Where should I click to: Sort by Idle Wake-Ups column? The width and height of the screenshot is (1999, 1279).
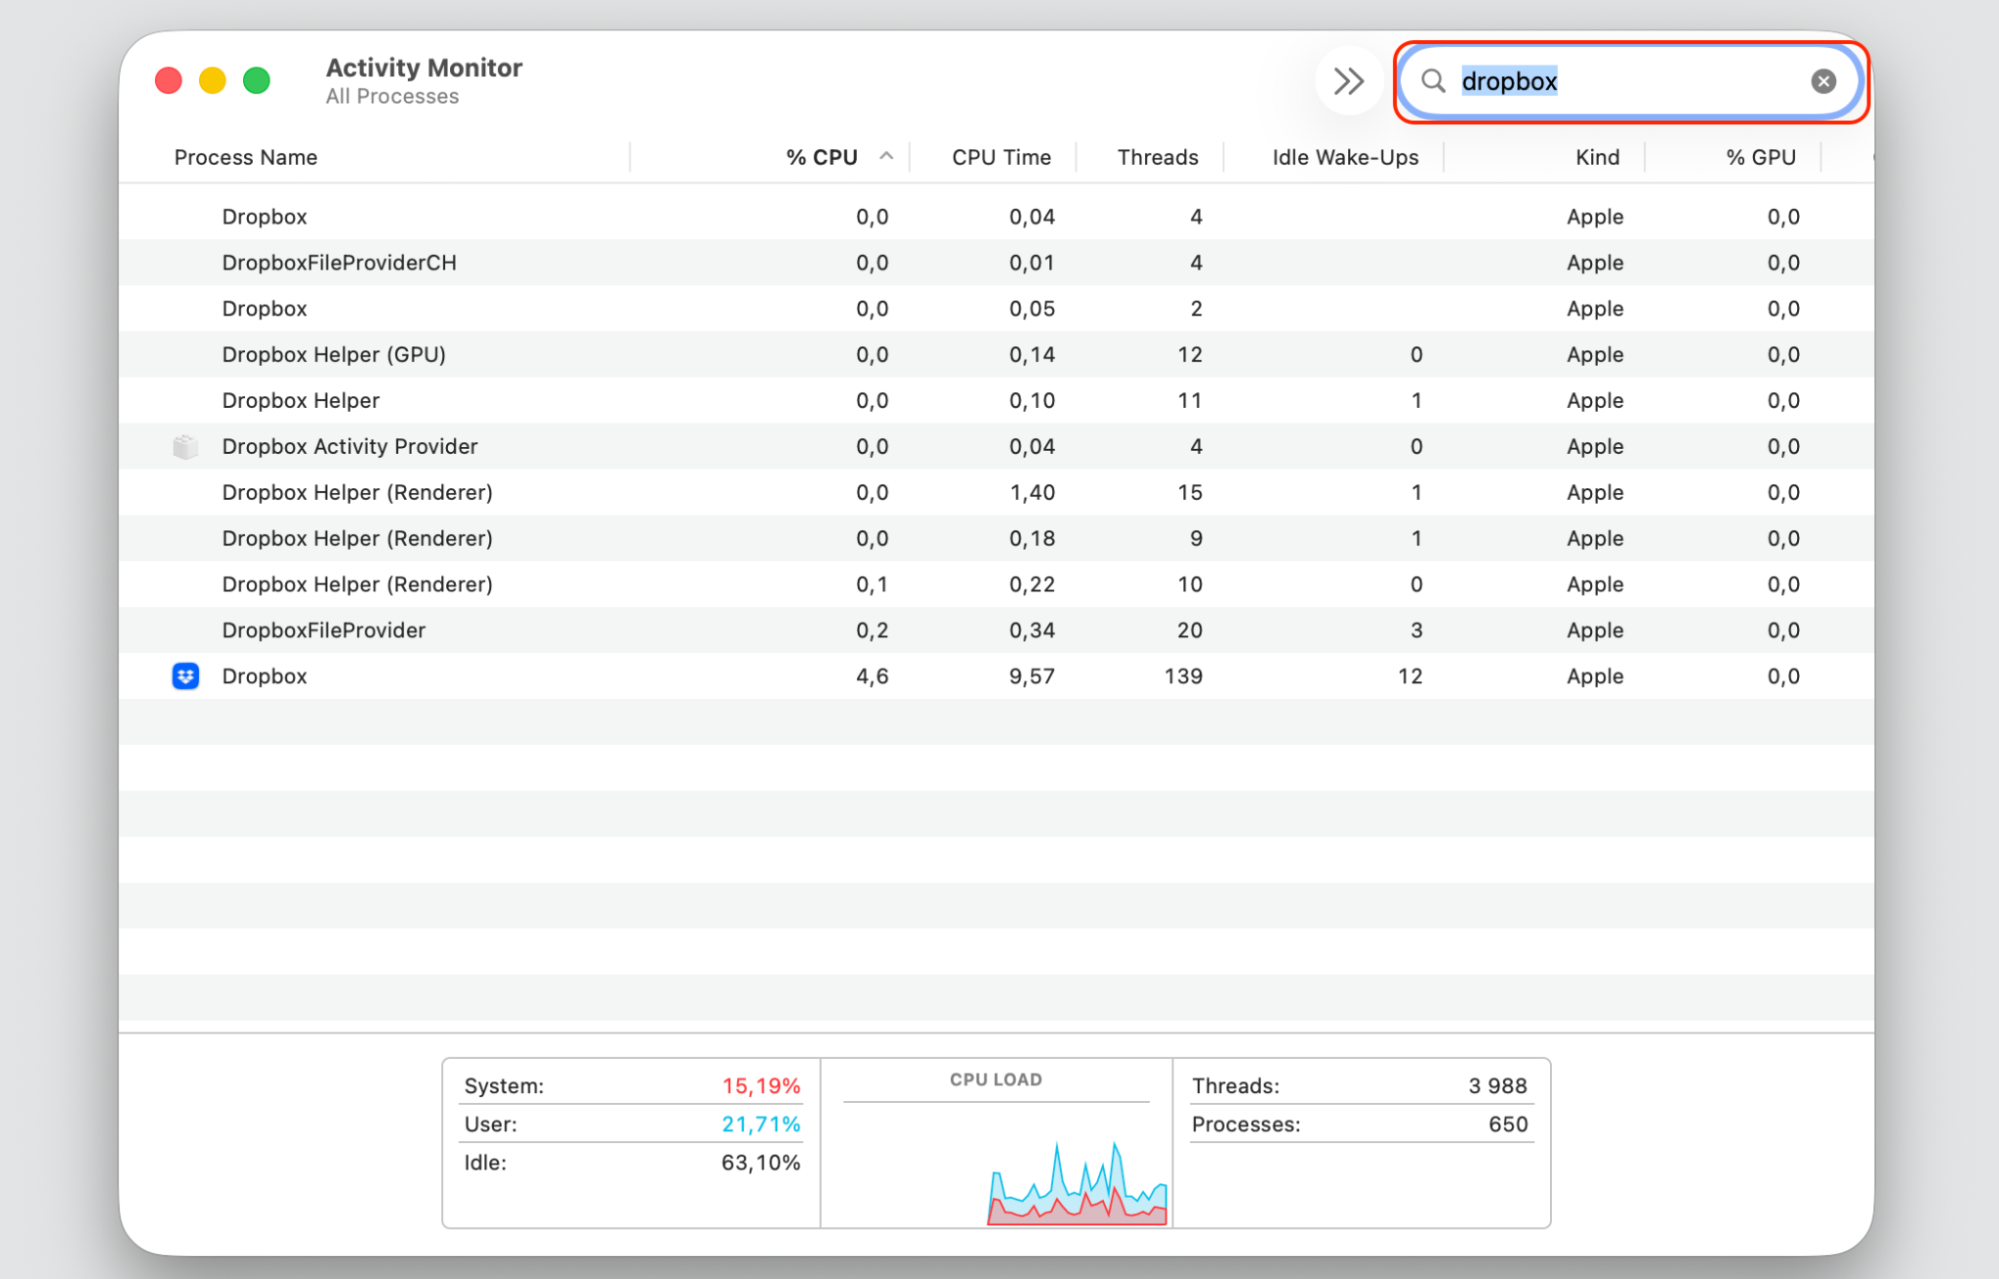(1345, 157)
